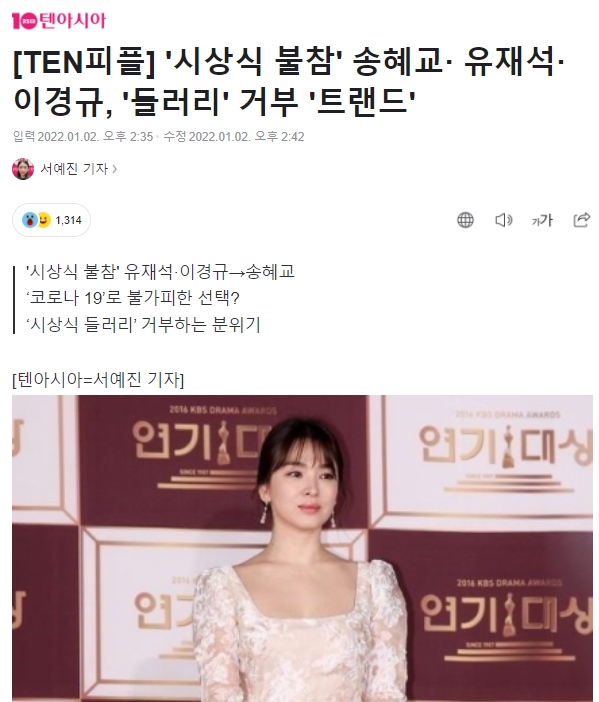Open the globe translation icon
This screenshot has width=599, height=702.
point(465,220)
